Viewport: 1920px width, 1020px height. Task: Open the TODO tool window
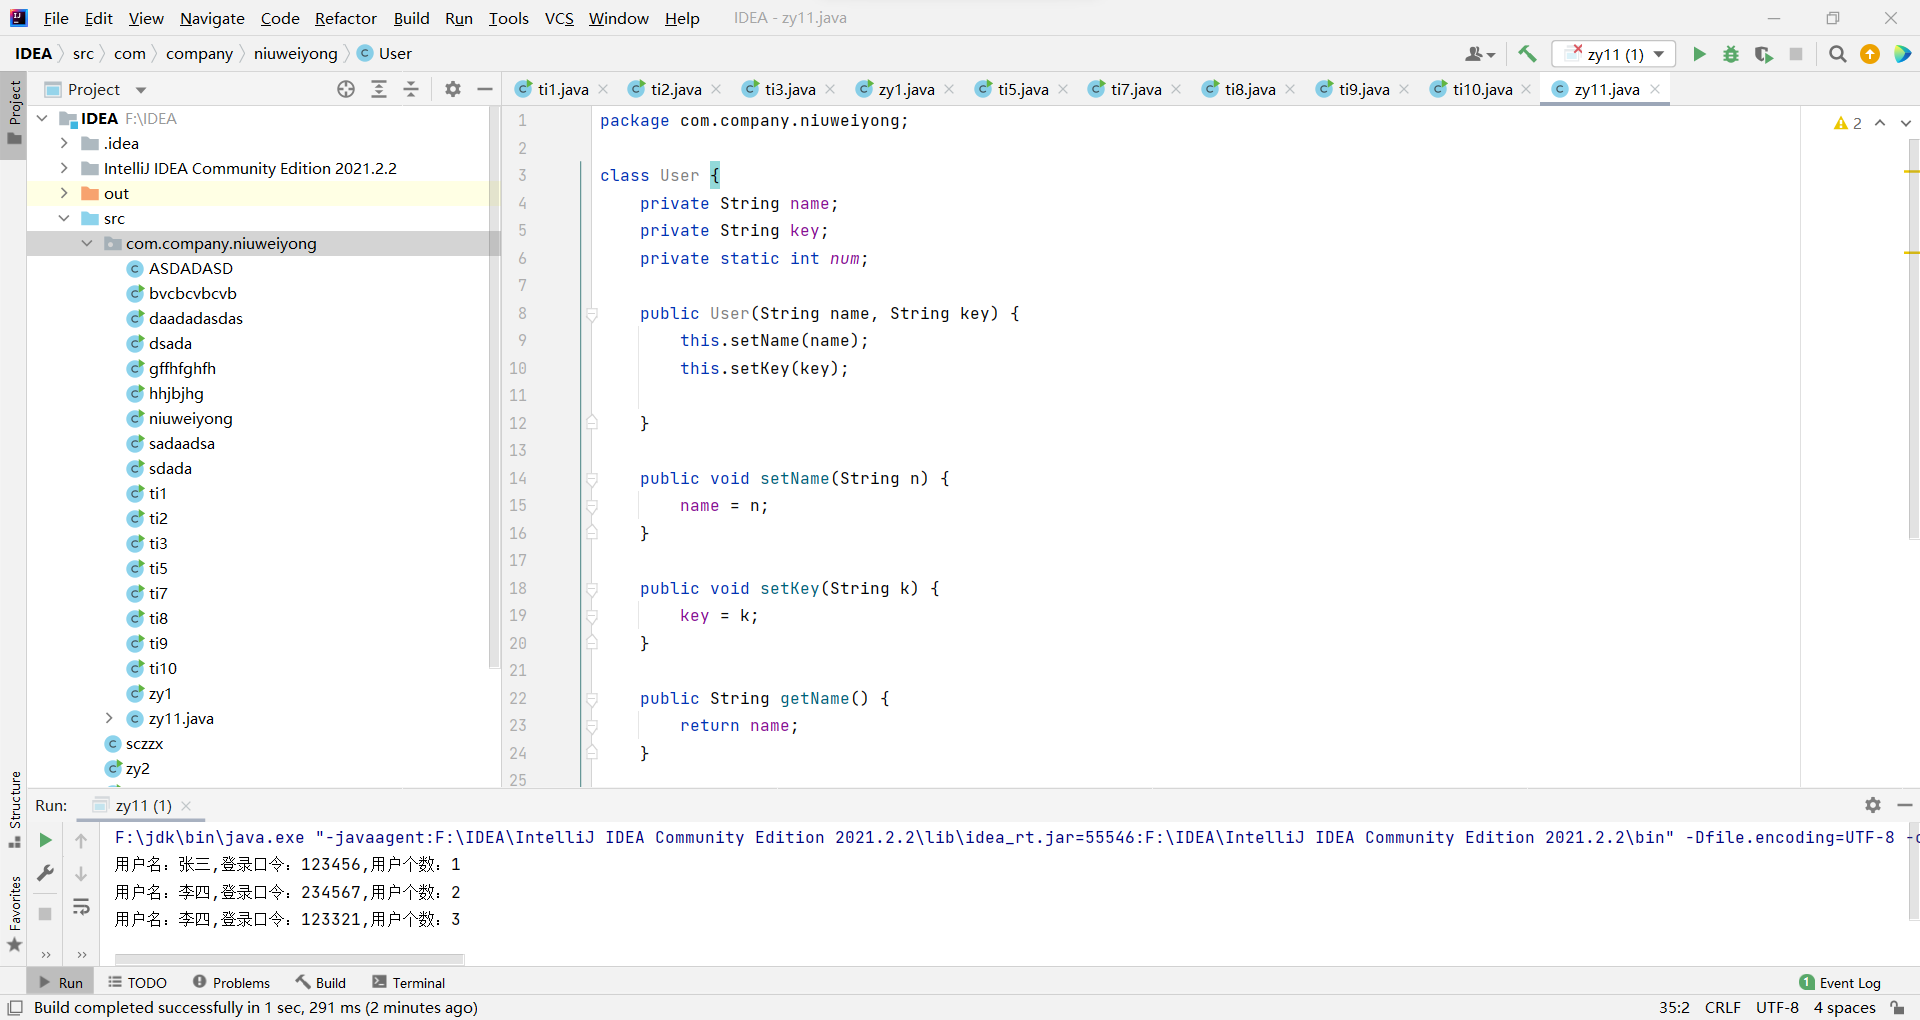(x=137, y=983)
